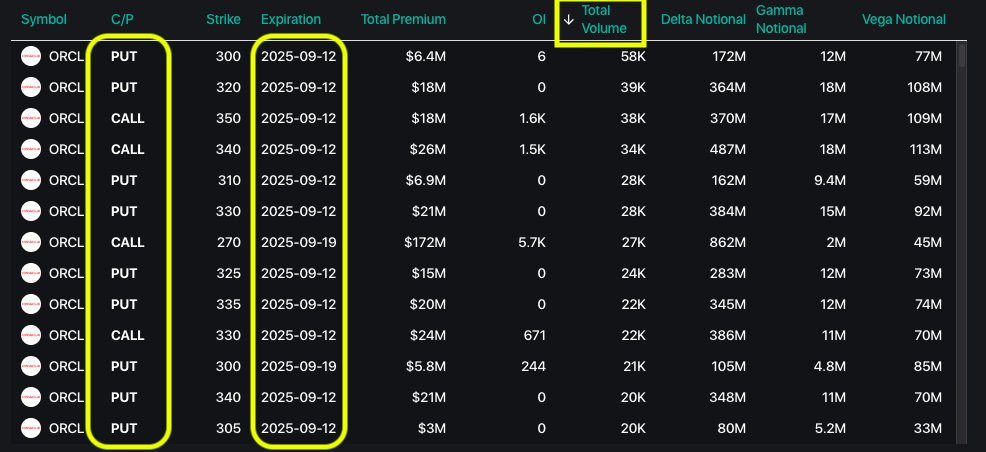Click the Total Volume column header
The height and width of the screenshot is (452, 986).
click(x=604, y=19)
